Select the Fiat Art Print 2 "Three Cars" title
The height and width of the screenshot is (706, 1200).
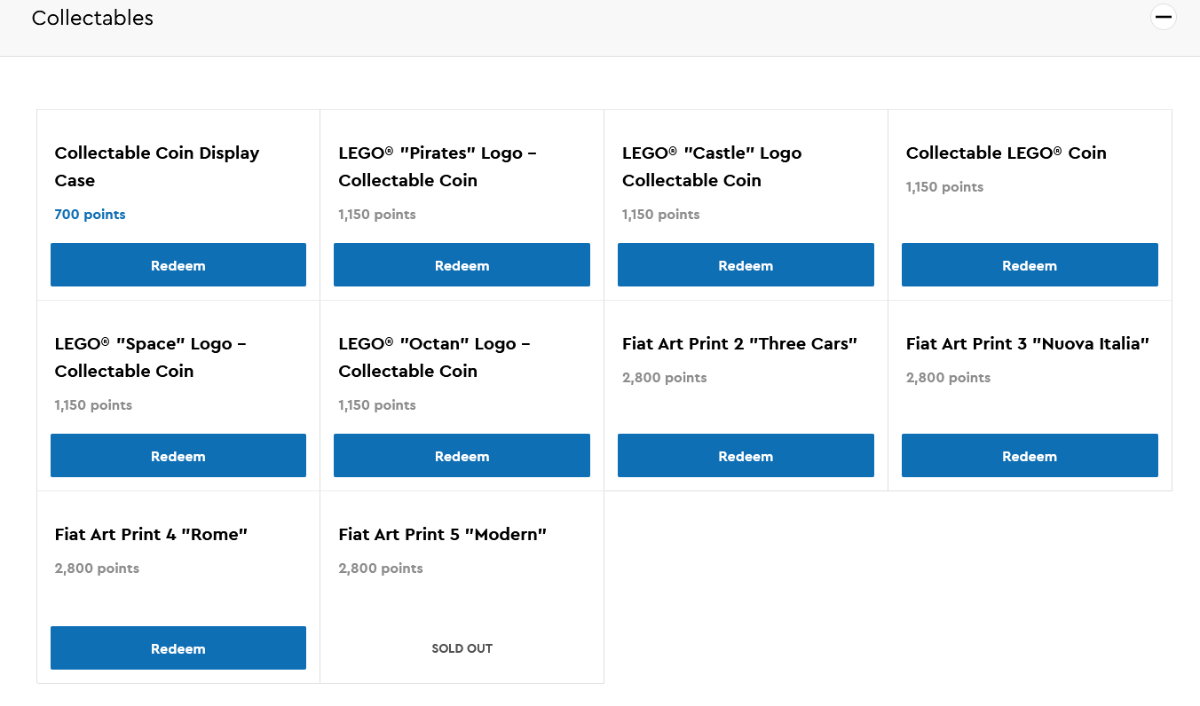point(740,344)
